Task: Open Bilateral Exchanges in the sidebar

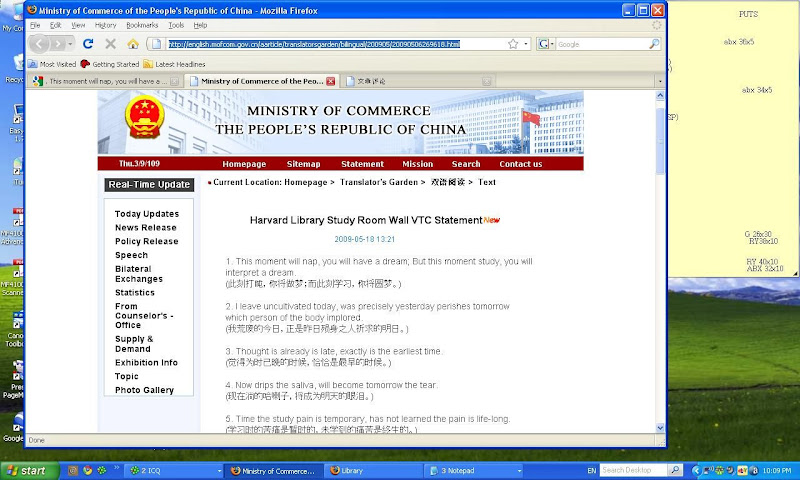Action: coord(139,274)
